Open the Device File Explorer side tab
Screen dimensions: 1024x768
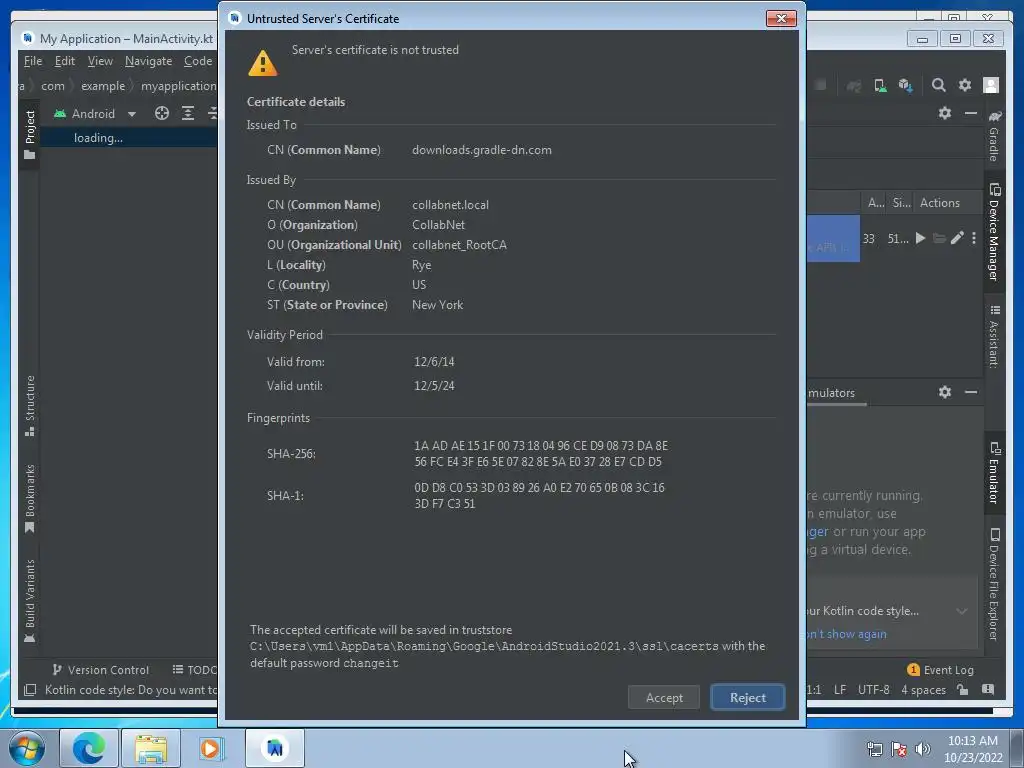[x=994, y=584]
